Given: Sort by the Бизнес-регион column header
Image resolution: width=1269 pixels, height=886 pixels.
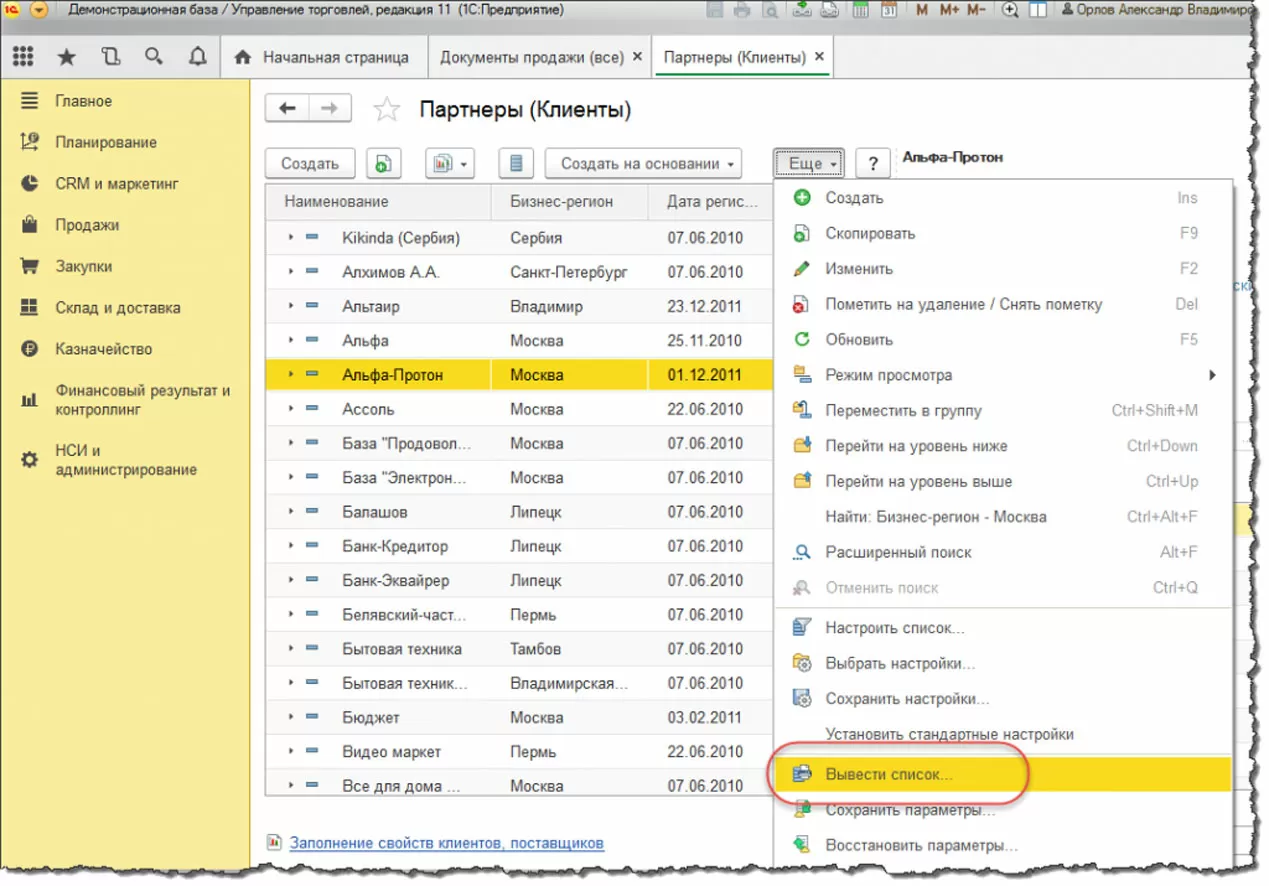Looking at the screenshot, I should [x=561, y=202].
